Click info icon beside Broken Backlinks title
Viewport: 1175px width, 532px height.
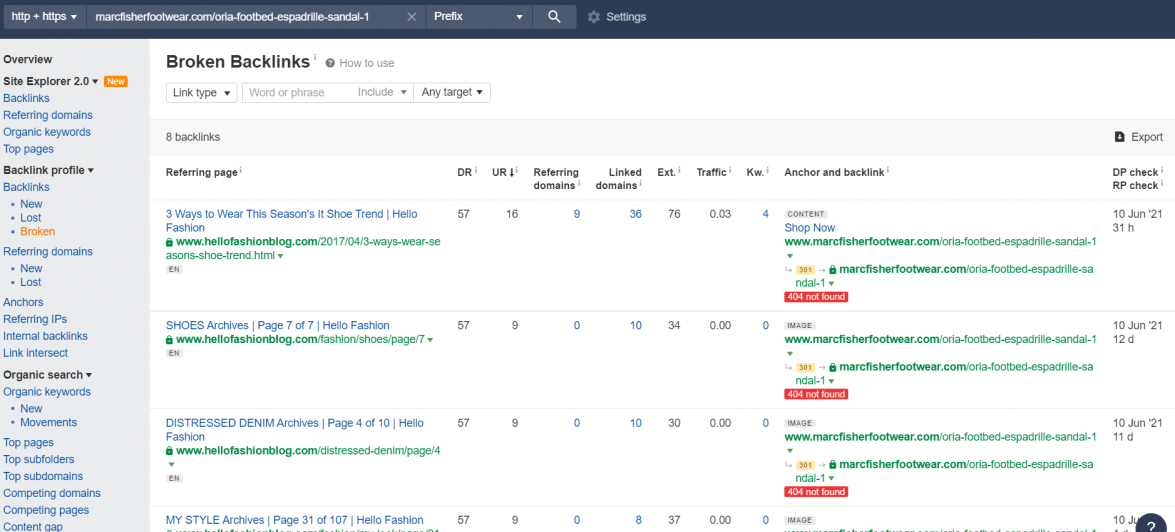point(315,57)
